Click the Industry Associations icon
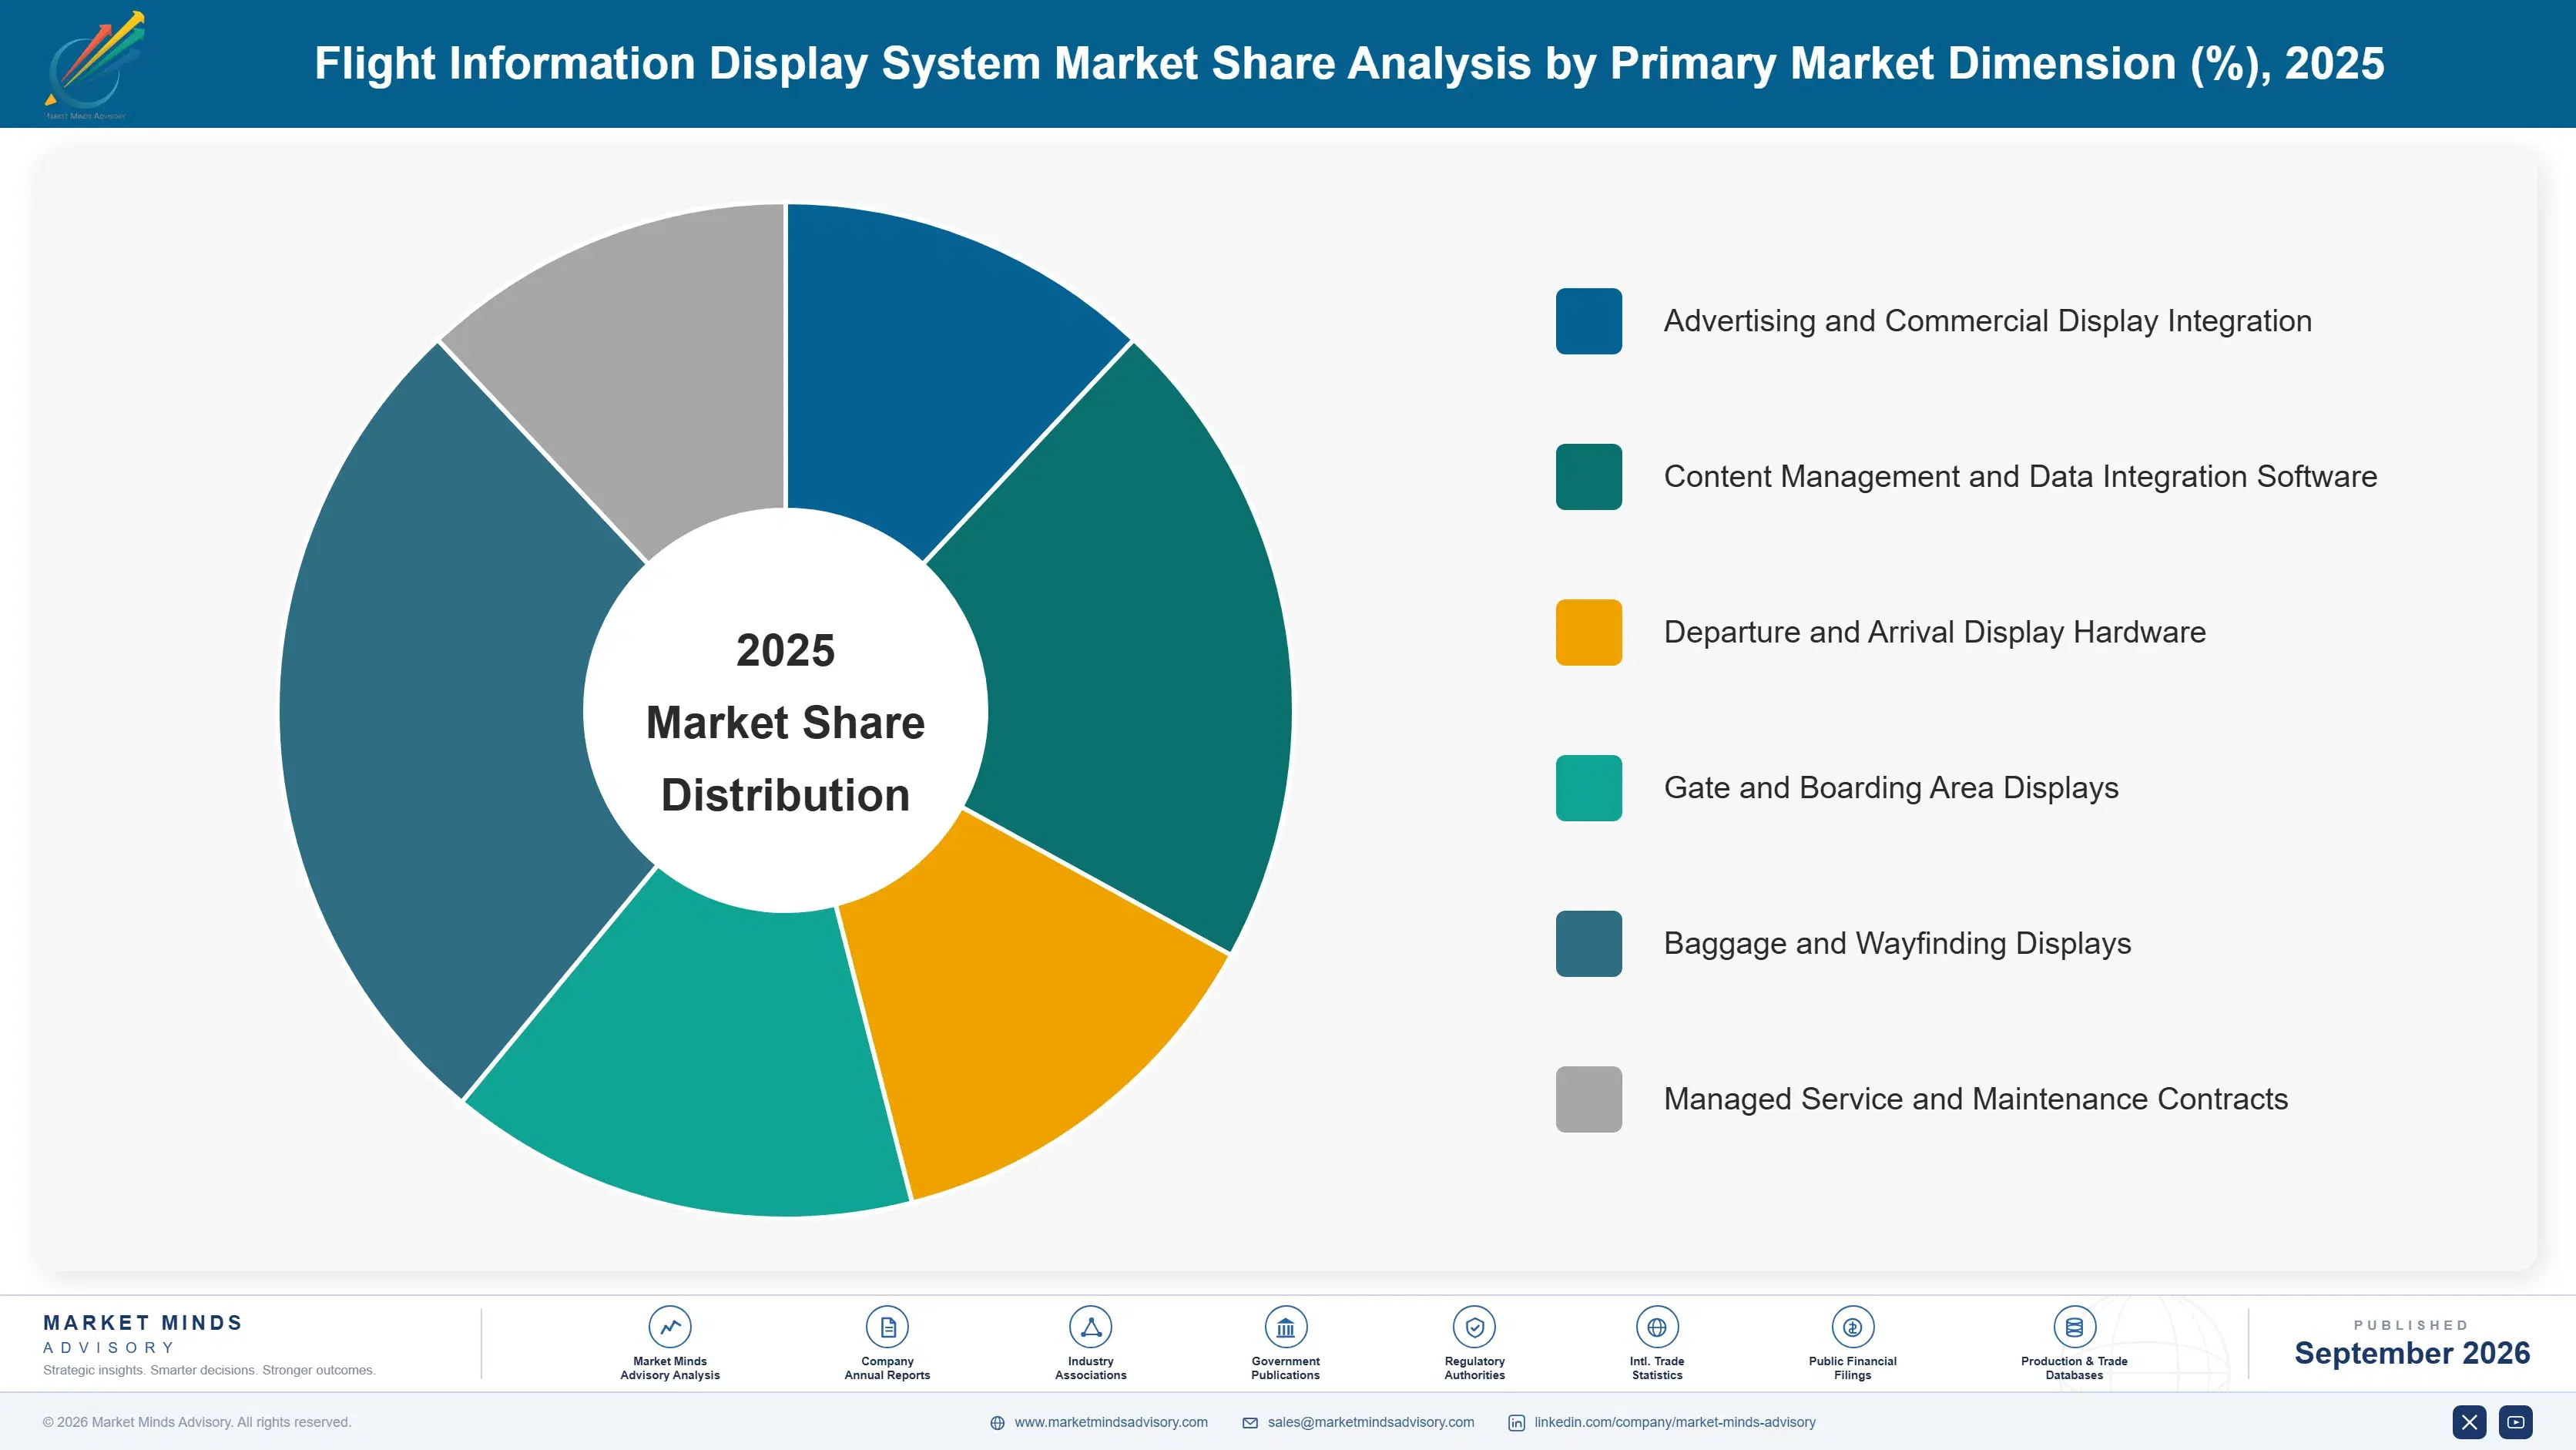 1090,1327
